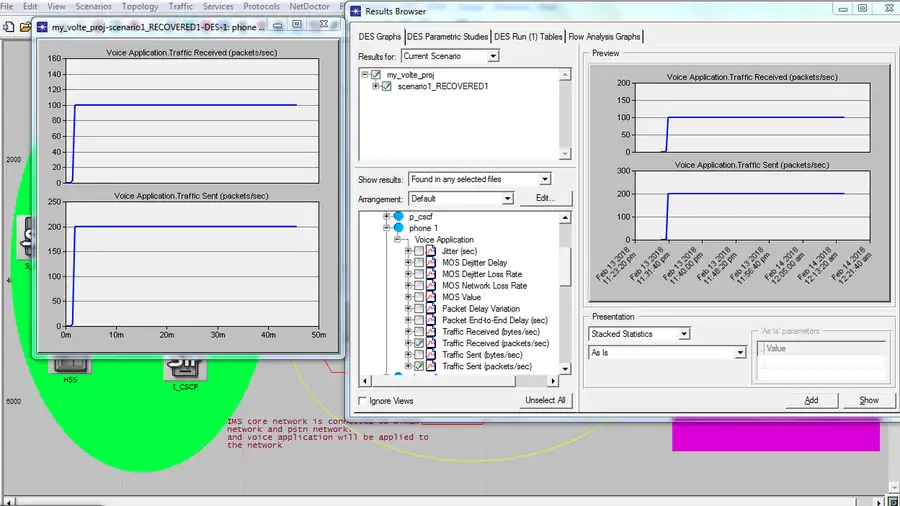Collapse the my_volte_proj tree node
This screenshot has height=506, width=900.
pyautogui.click(x=364, y=75)
